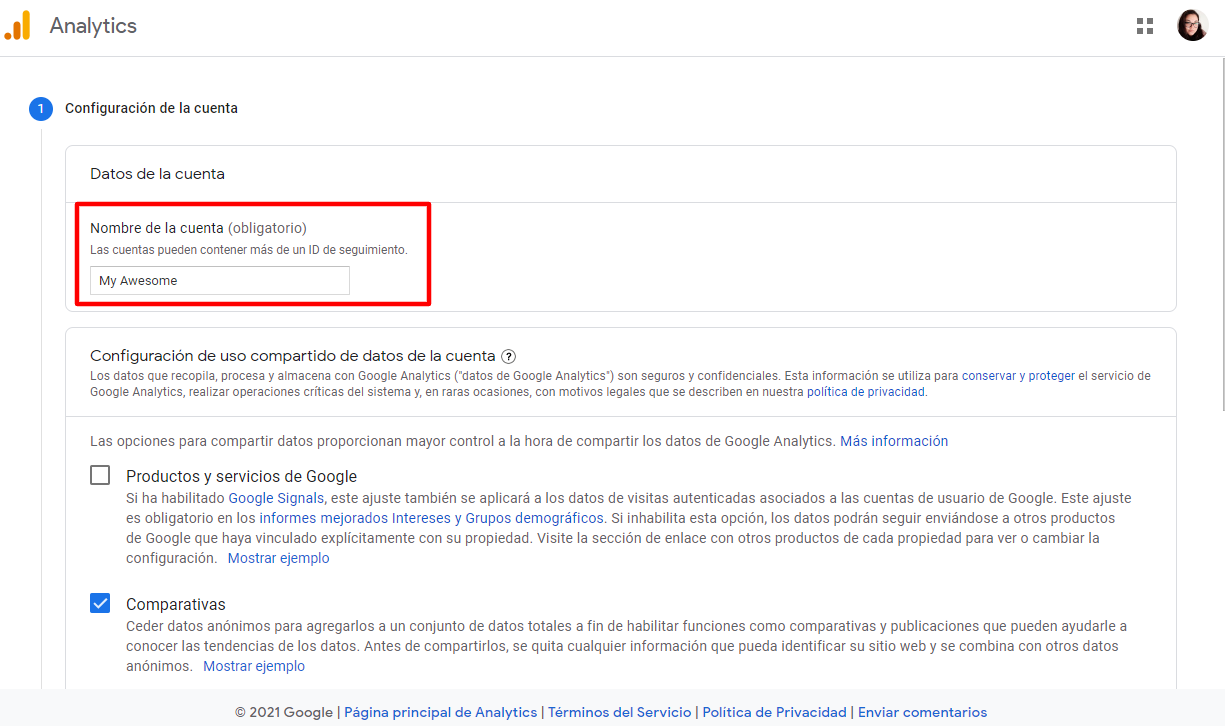Open the user profile avatar
This screenshot has height=726, width=1225.
[x=1192, y=26]
